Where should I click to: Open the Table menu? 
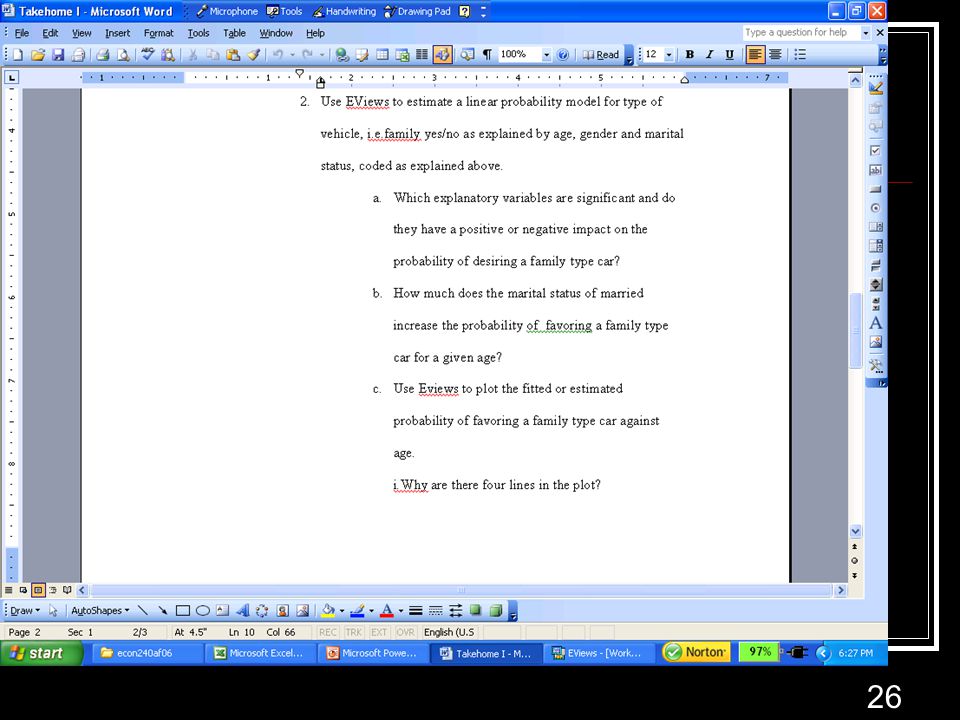[234, 33]
